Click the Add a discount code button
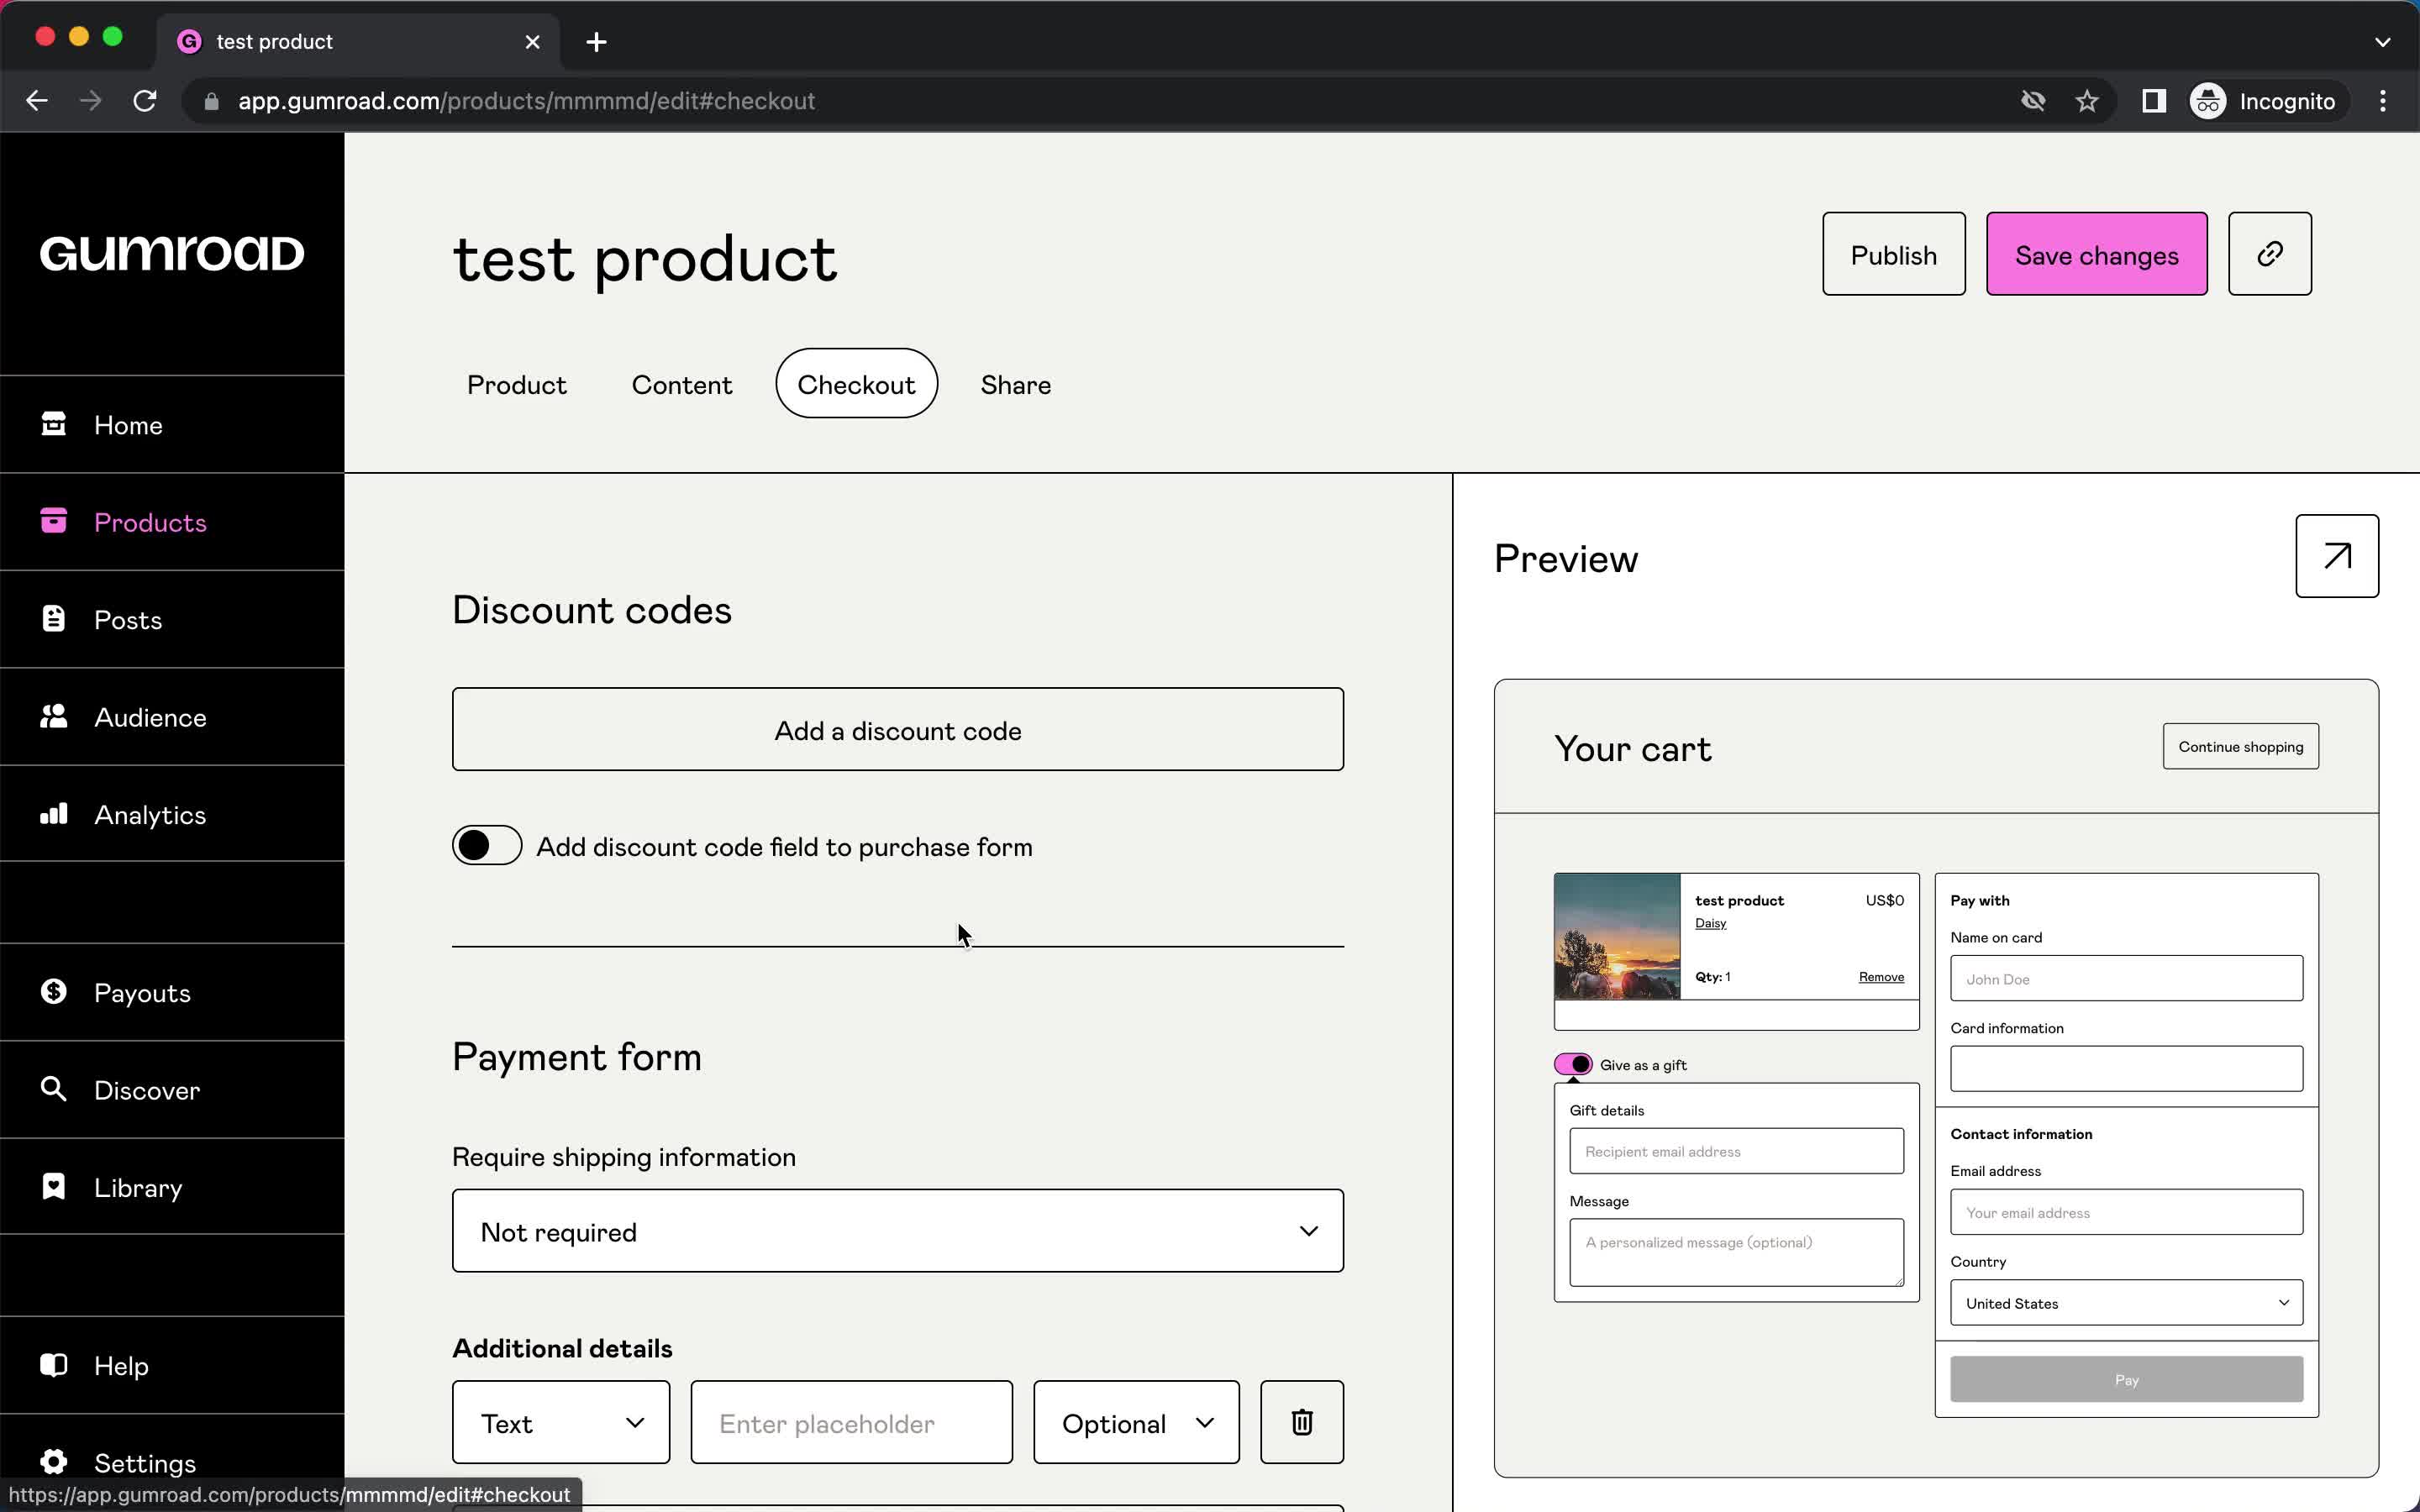Screen dimensions: 2420x1512 pyautogui.click(x=897, y=730)
